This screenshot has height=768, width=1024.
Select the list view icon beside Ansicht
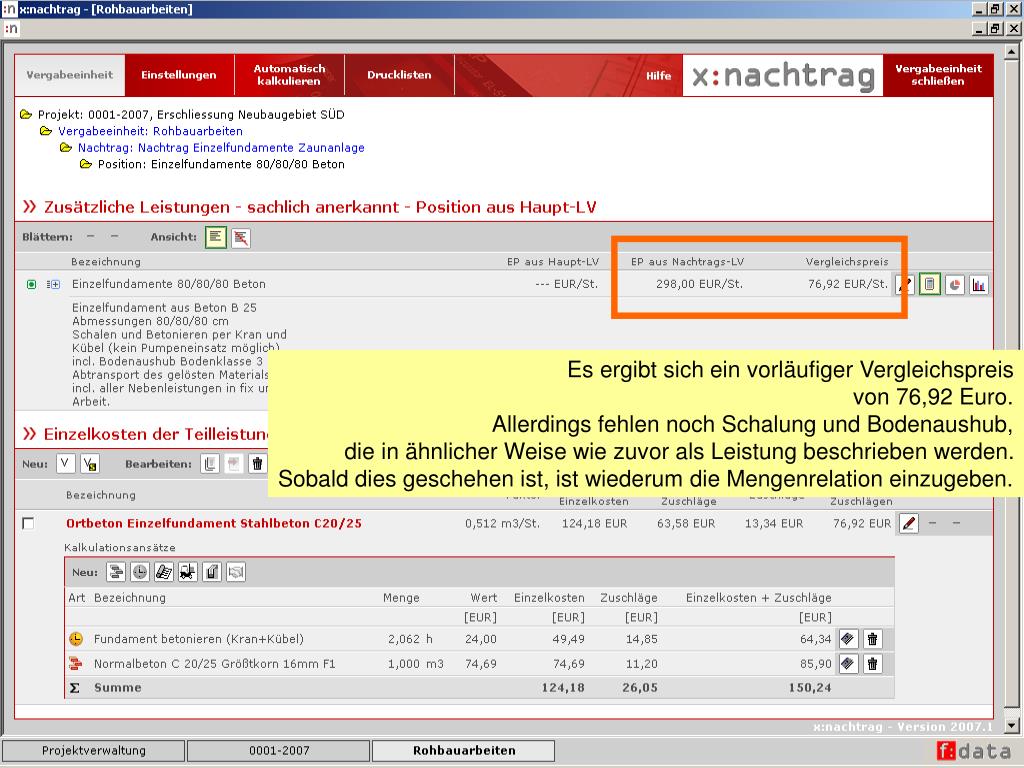click(x=216, y=237)
